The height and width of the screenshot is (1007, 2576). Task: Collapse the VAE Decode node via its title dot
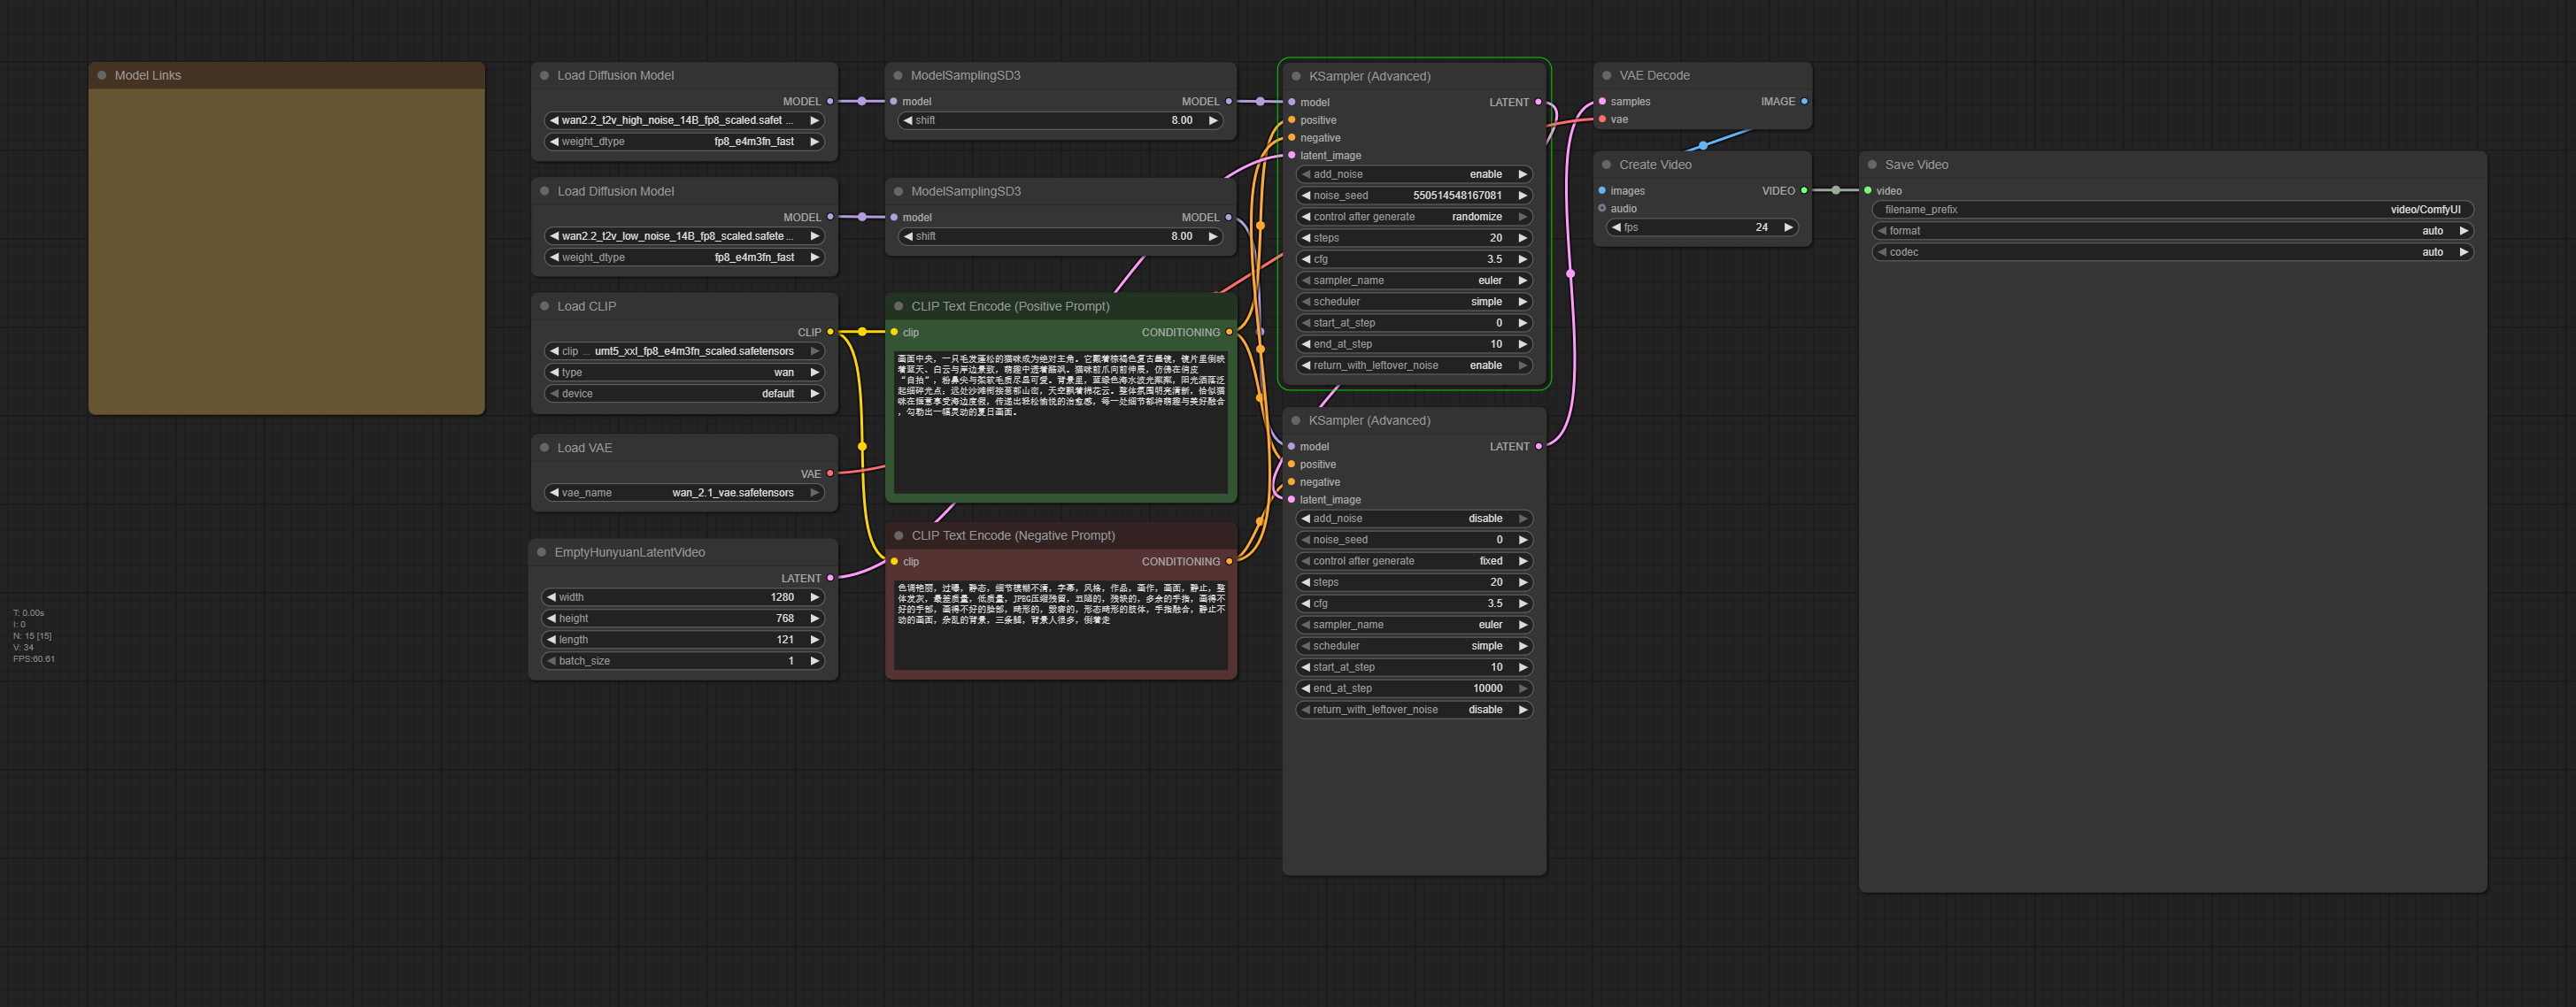tap(1607, 75)
